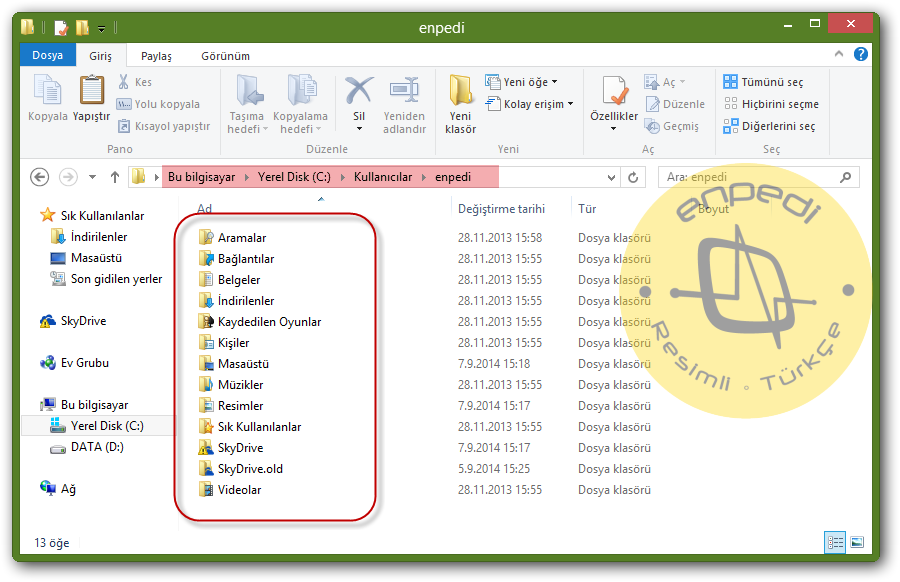This screenshot has width=900, height=582.
Task: Click the Aç open button
Action: (665, 82)
